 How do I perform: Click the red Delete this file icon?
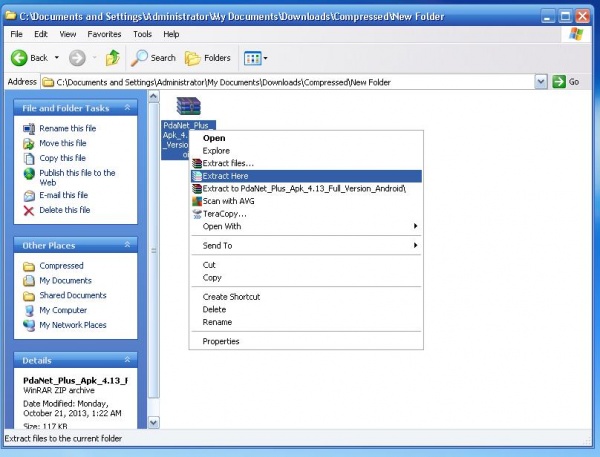28,210
